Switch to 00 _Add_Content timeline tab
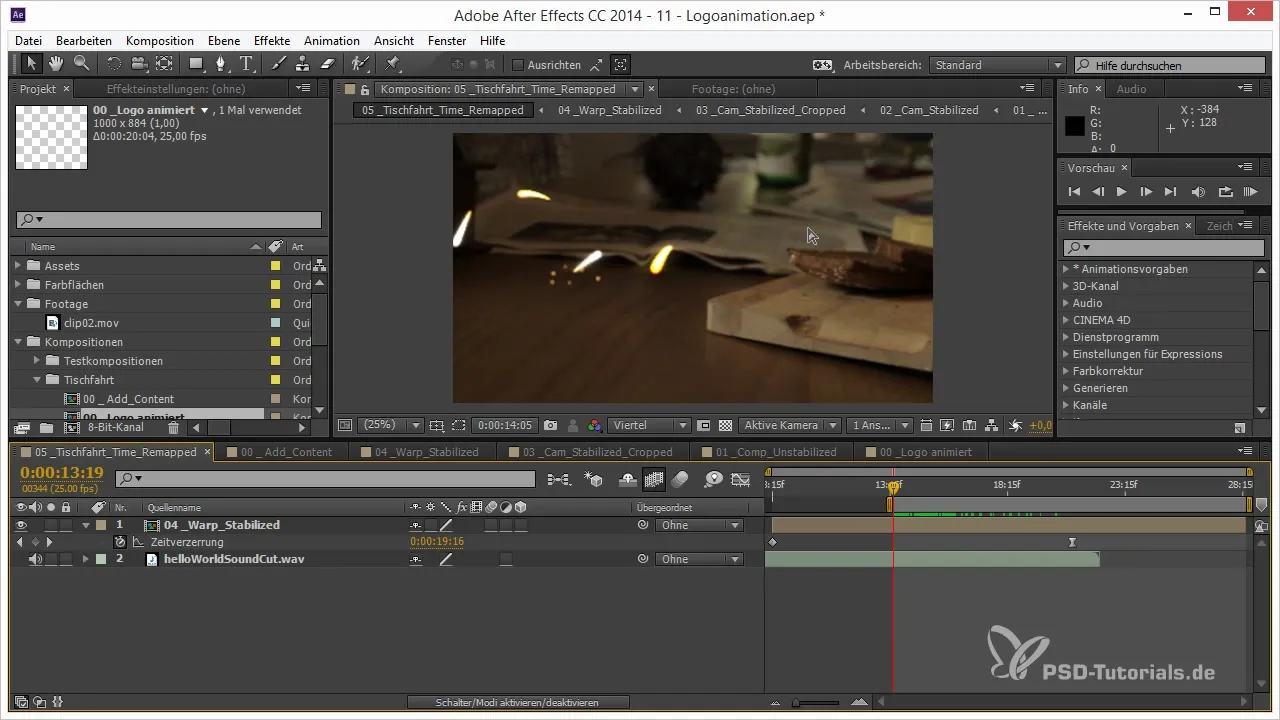This screenshot has width=1280, height=720. (285, 452)
